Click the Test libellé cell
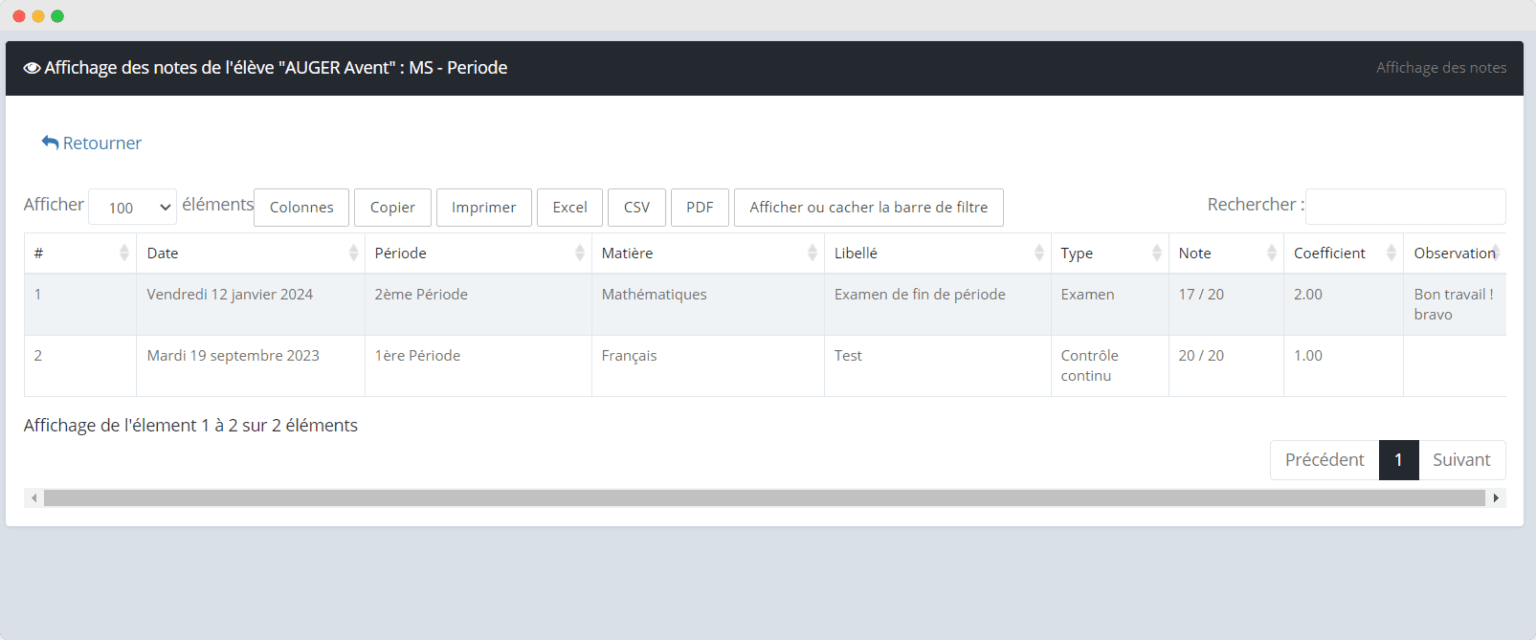Image resolution: width=1536 pixels, height=640 pixels. pos(938,366)
